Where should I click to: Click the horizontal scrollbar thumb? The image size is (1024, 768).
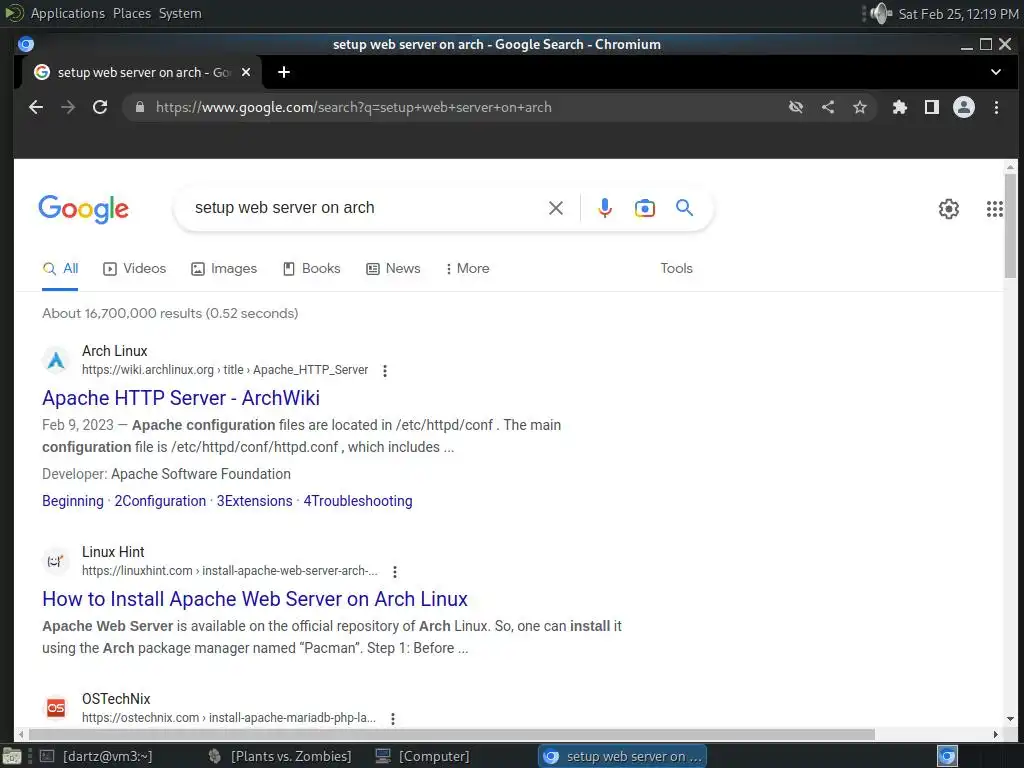tap(451, 735)
